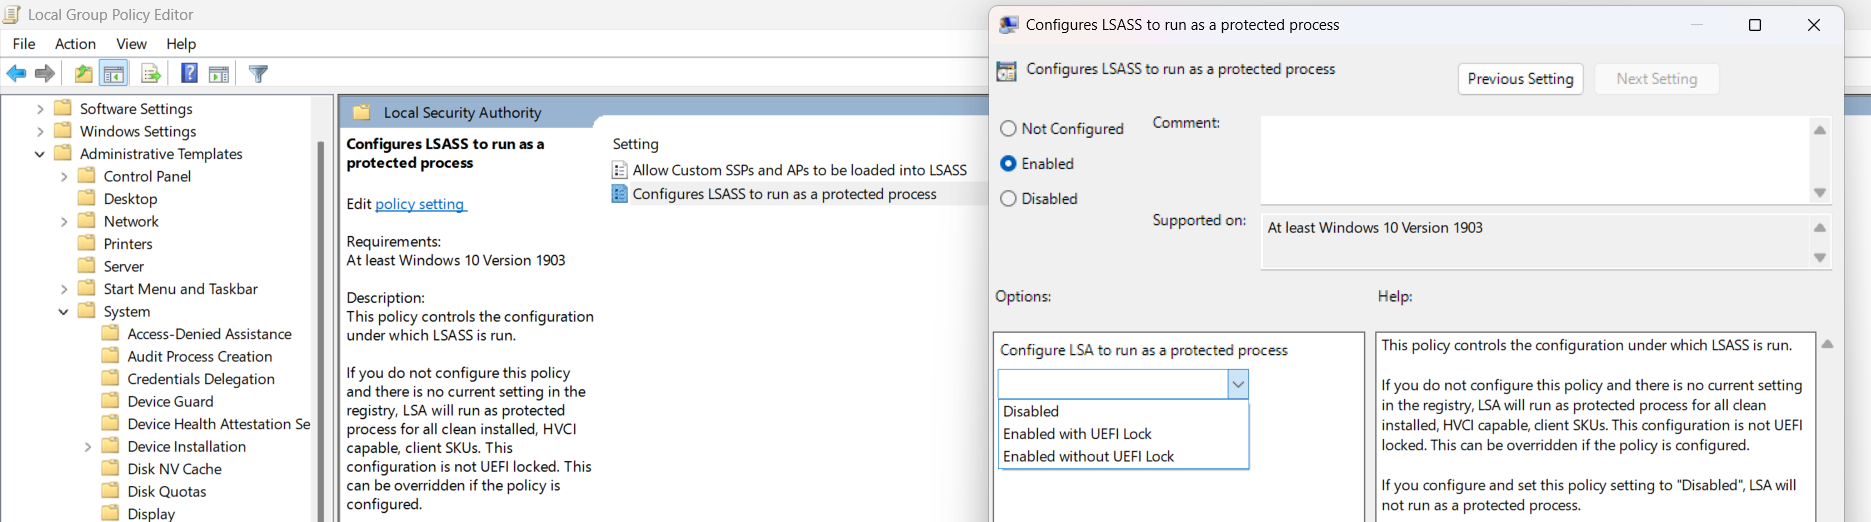Export the list using the toolbar icon
The width and height of the screenshot is (1871, 522).
[151, 73]
